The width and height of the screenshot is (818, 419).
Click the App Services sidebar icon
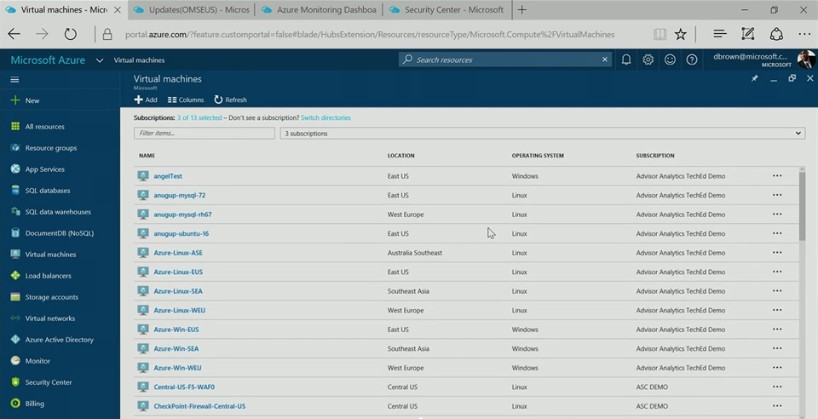15,169
